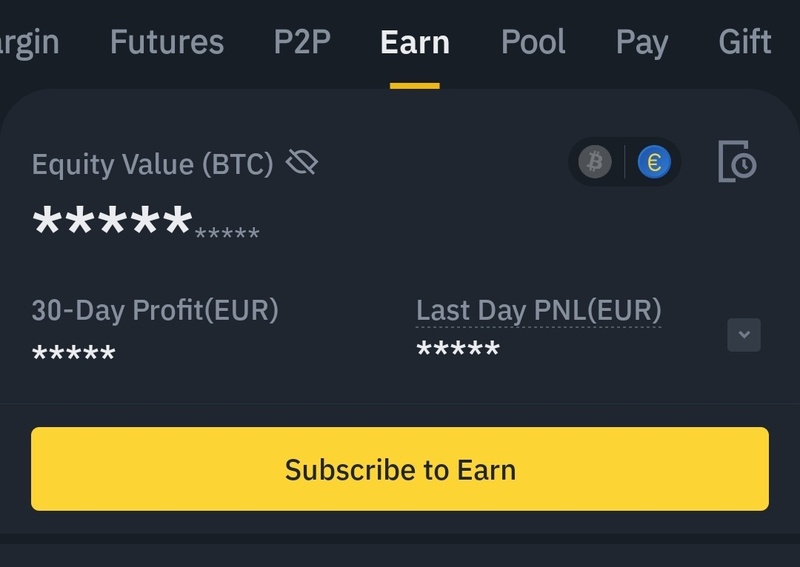Select the Euro coin currency icon
The width and height of the screenshot is (800, 567).
[654, 162]
